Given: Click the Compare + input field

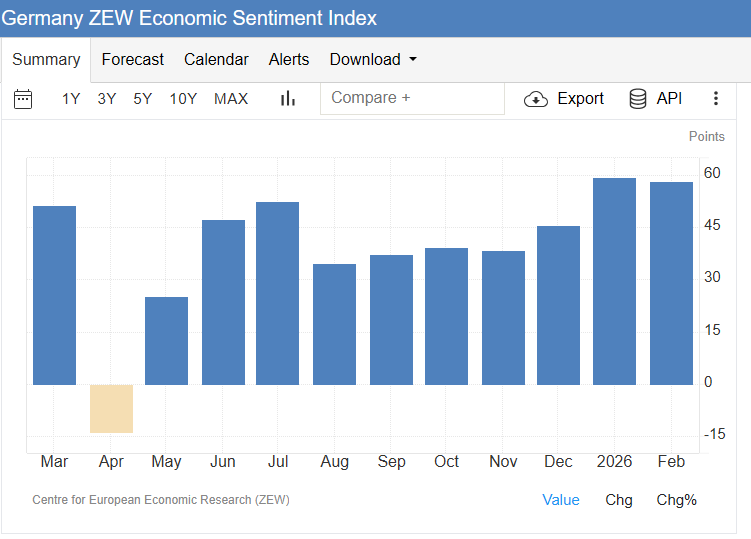Looking at the screenshot, I should (x=412, y=98).
